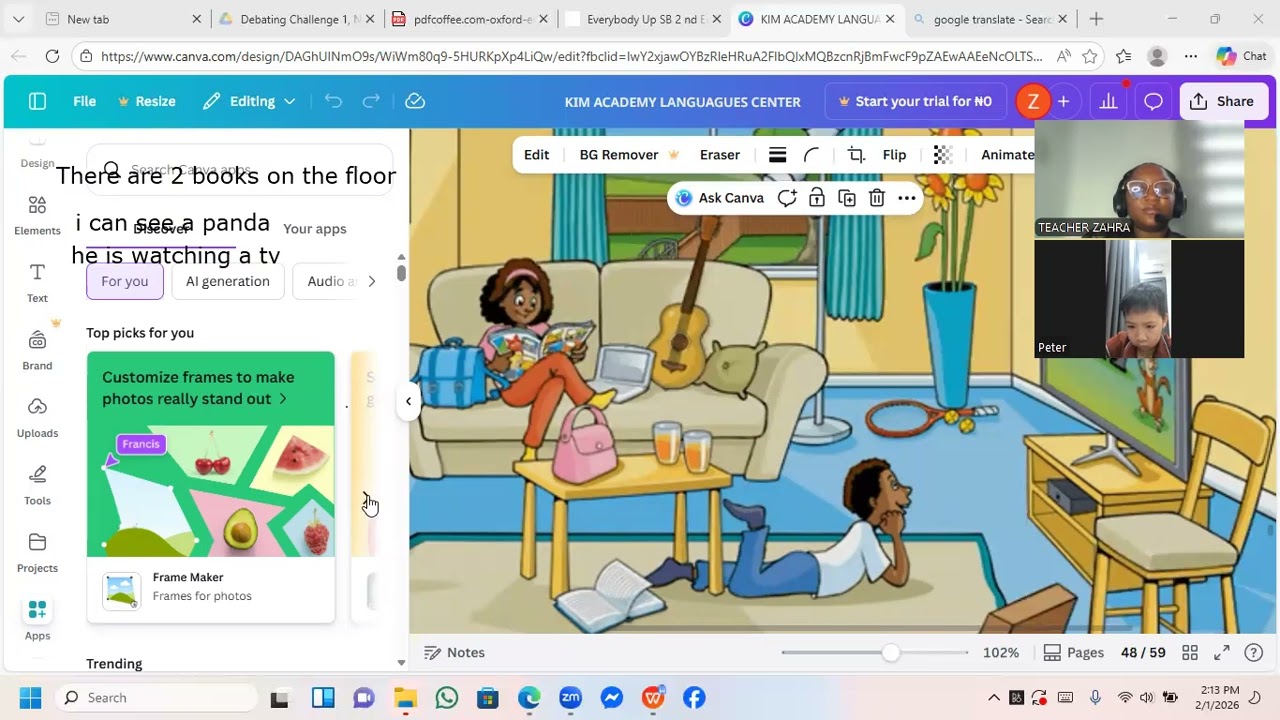Click the Share button
The height and width of the screenshot is (720, 1280).
click(1222, 101)
